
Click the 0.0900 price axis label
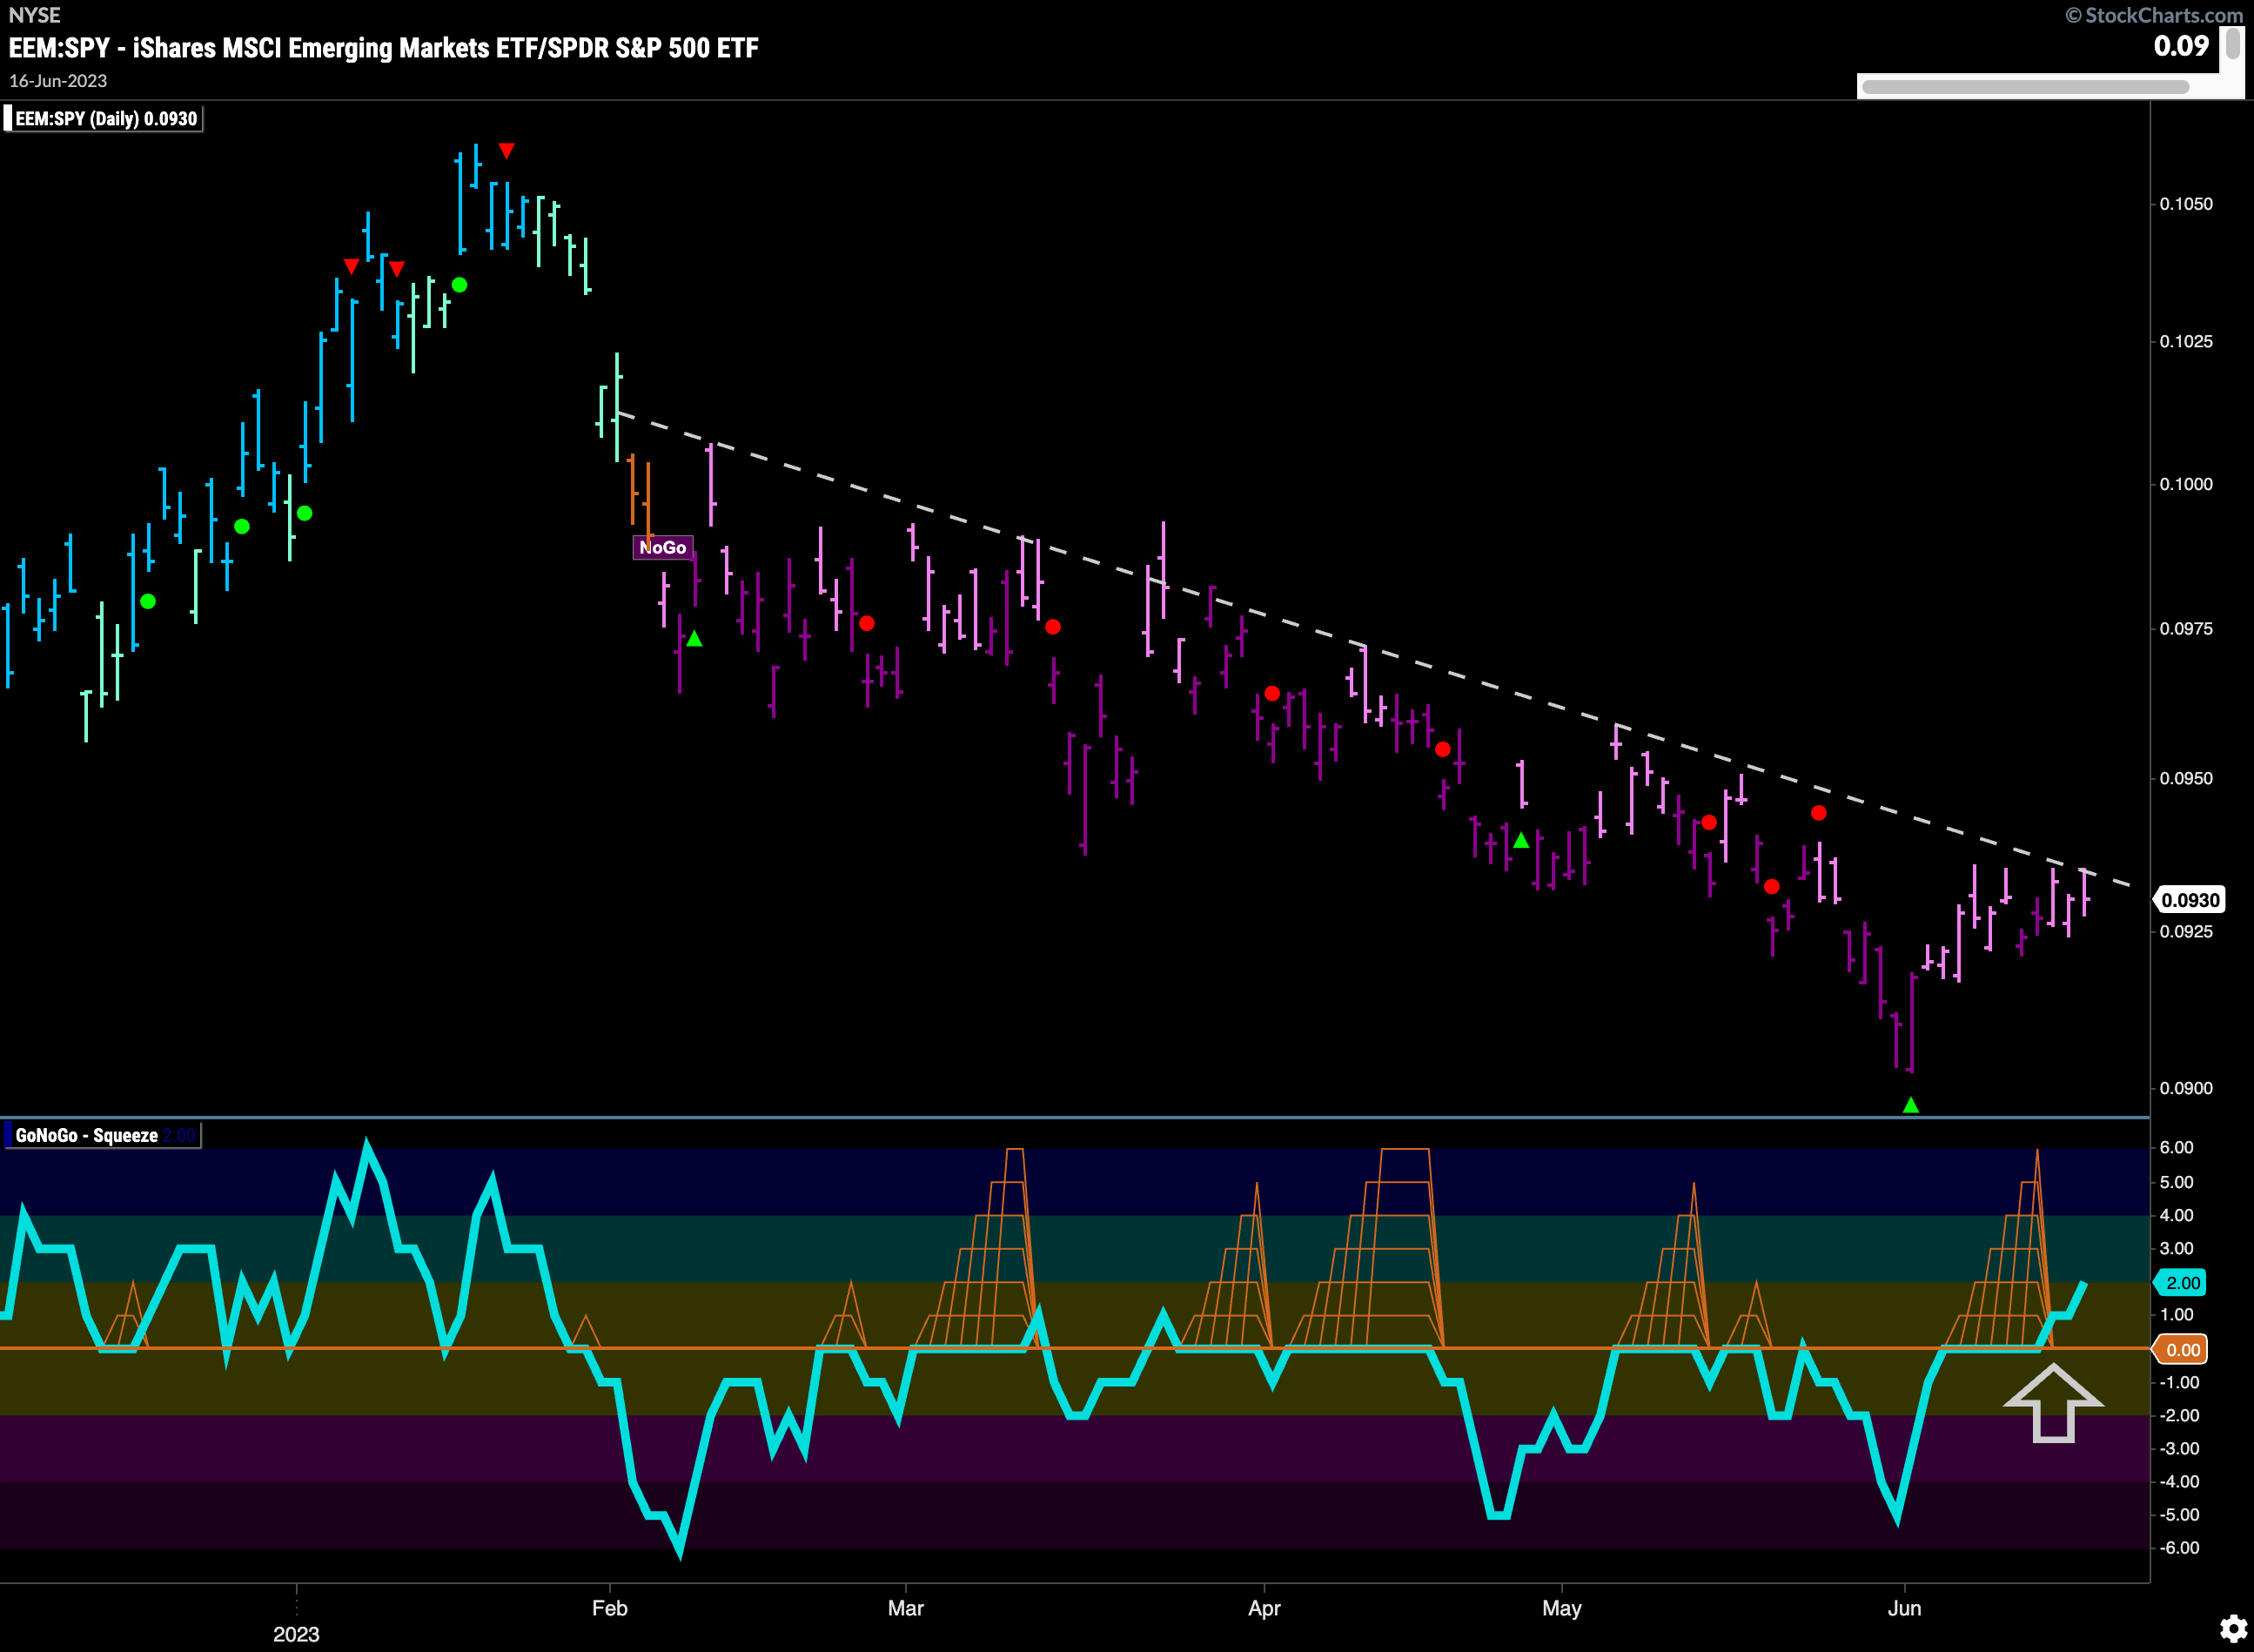(2186, 1088)
